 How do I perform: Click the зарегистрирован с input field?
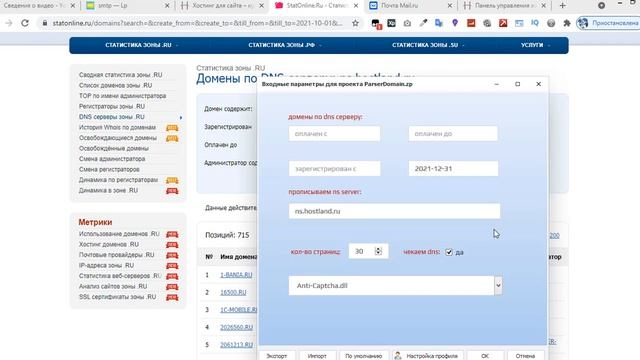[x=334, y=169]
